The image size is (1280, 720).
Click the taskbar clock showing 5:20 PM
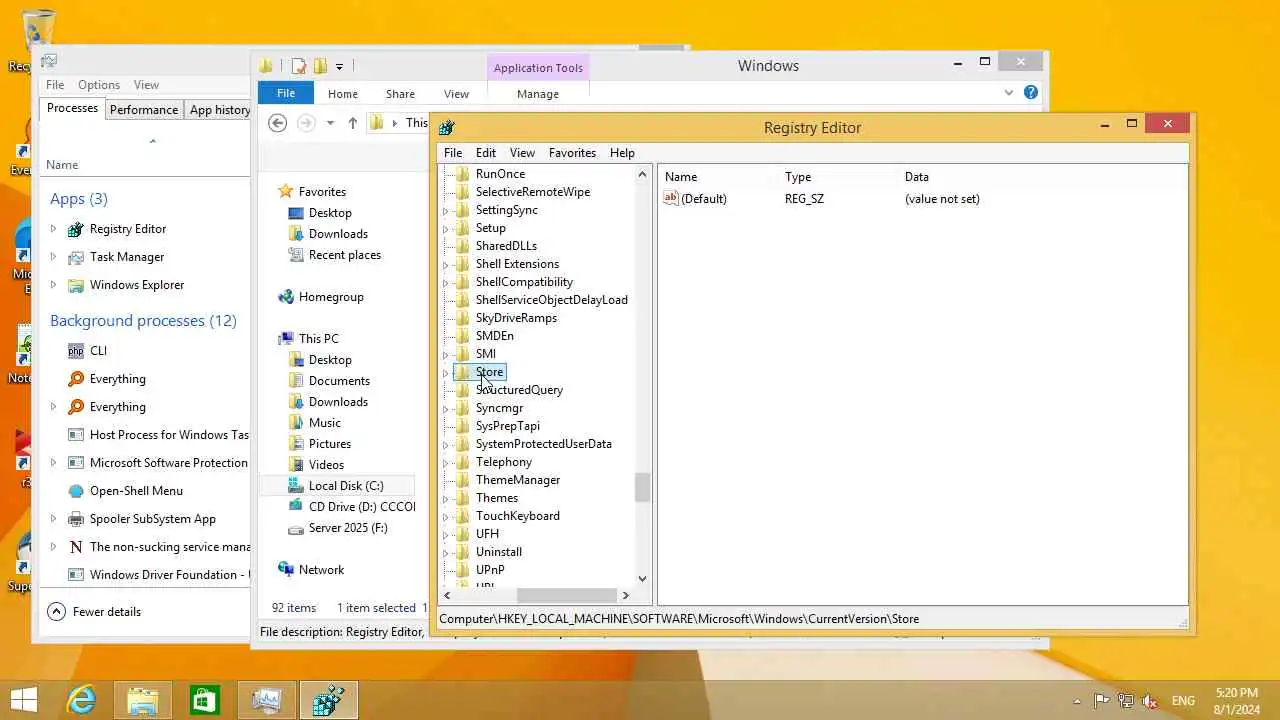pyautogui.click(x=1238, y=693)
